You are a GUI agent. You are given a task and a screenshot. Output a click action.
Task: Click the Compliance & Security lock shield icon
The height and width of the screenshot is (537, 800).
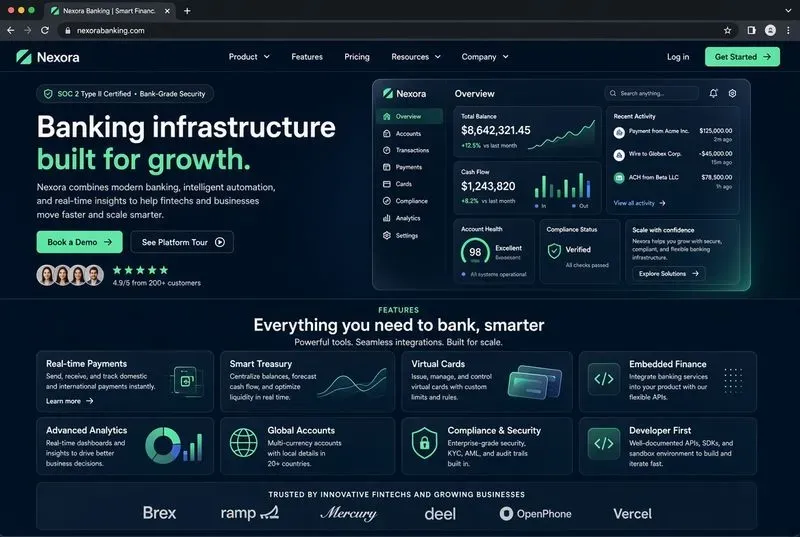(424, 443)
